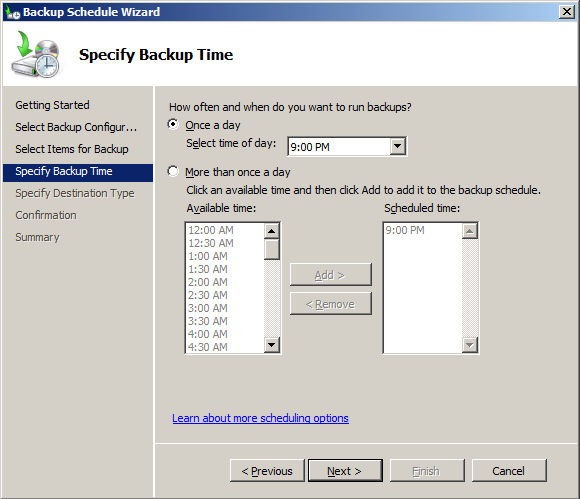Open the time of day dropdown arrow
The image size is (580, 499).
(x=398, y=146)
